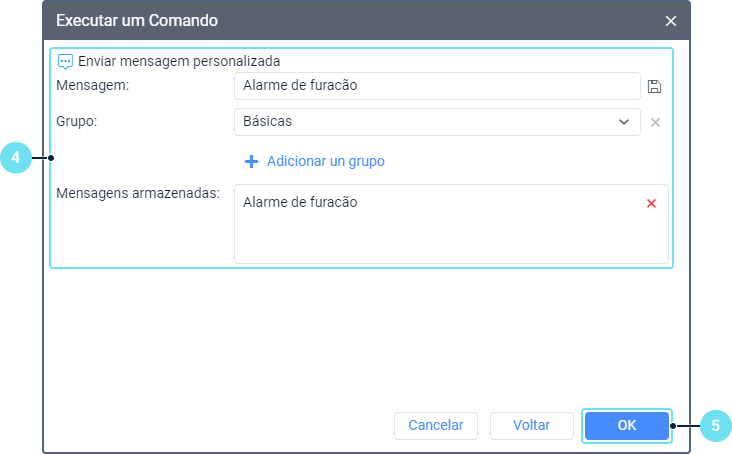Click the save message floppy disk icon
The height and width of the screenshot is (454, 732).
(655, 86)
